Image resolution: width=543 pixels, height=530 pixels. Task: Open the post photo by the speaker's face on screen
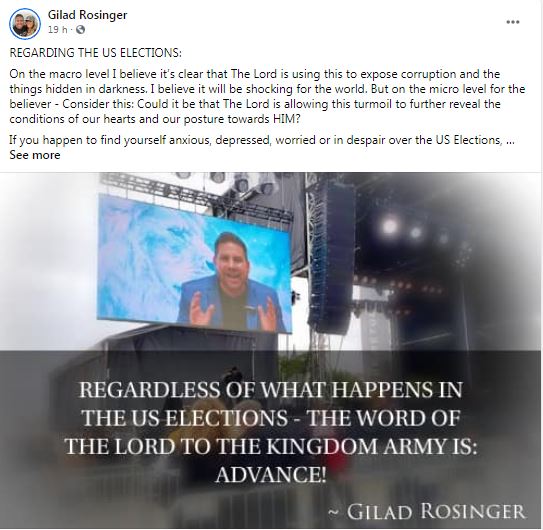(230, 257)
